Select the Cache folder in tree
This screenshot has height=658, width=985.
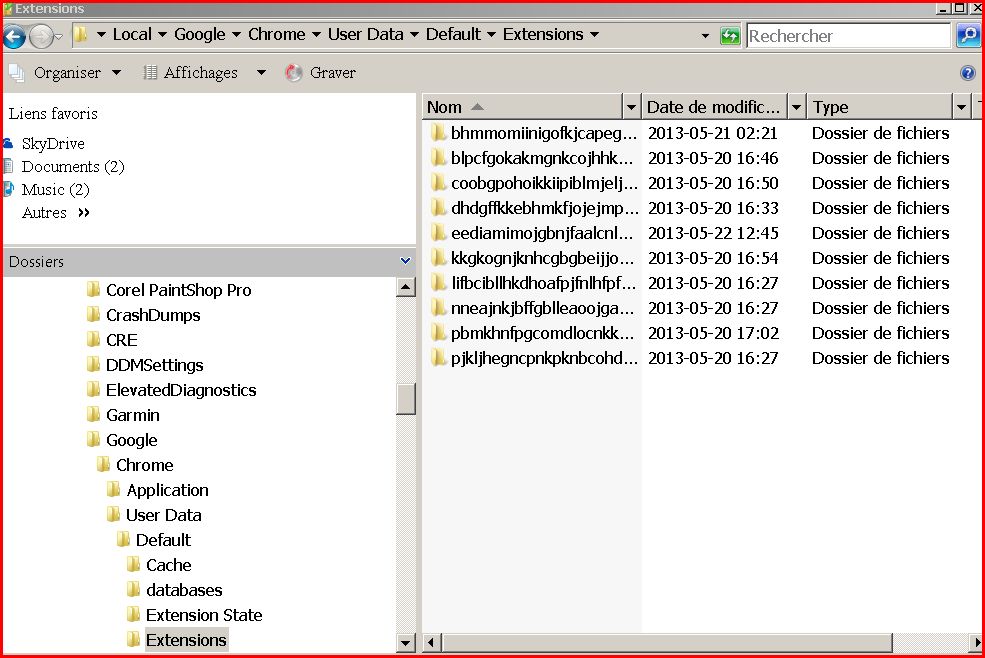168,565
